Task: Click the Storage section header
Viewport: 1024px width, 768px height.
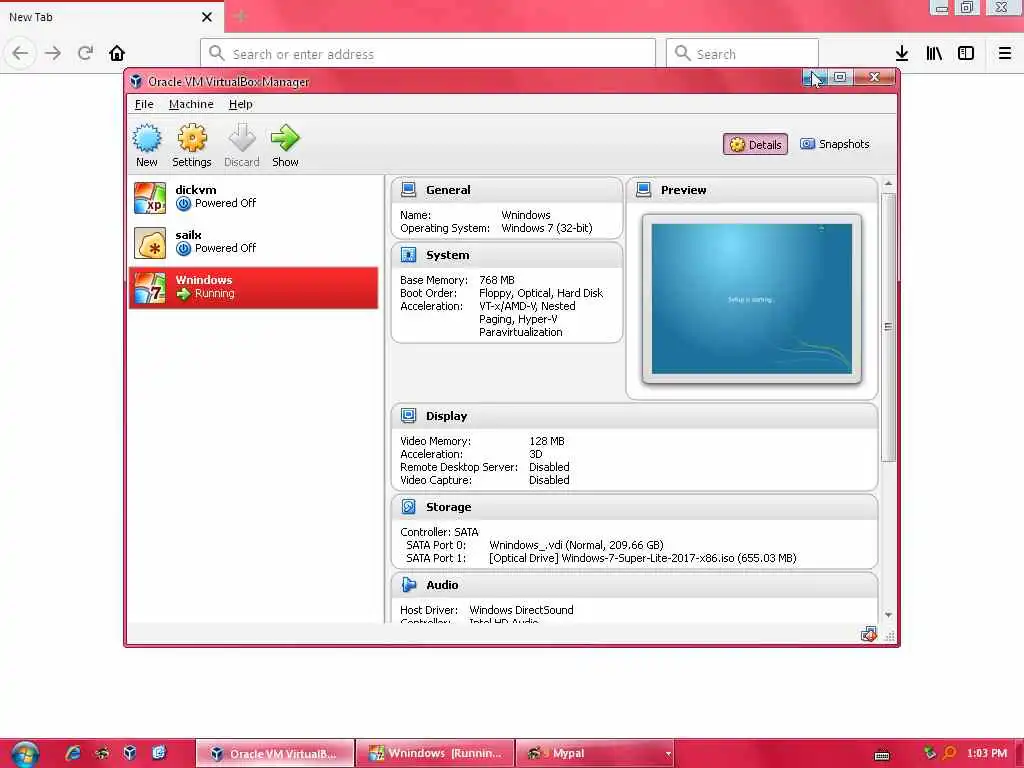Action: 634,507
